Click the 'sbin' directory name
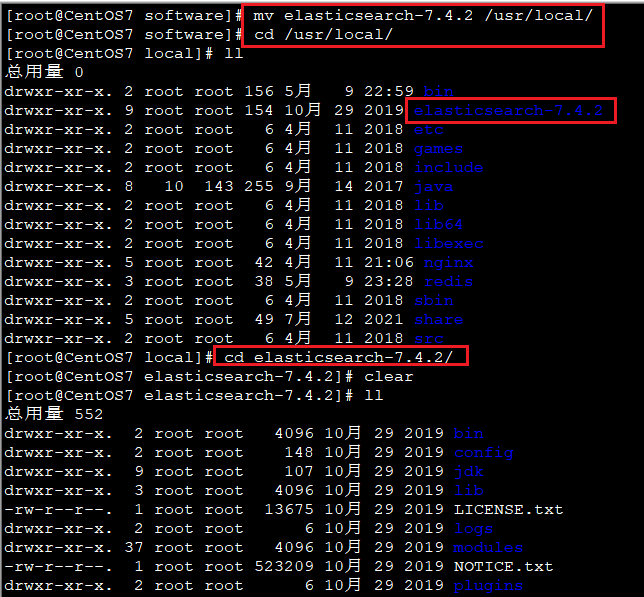This screenshot has width=644, height=597. tap(433, 301)
